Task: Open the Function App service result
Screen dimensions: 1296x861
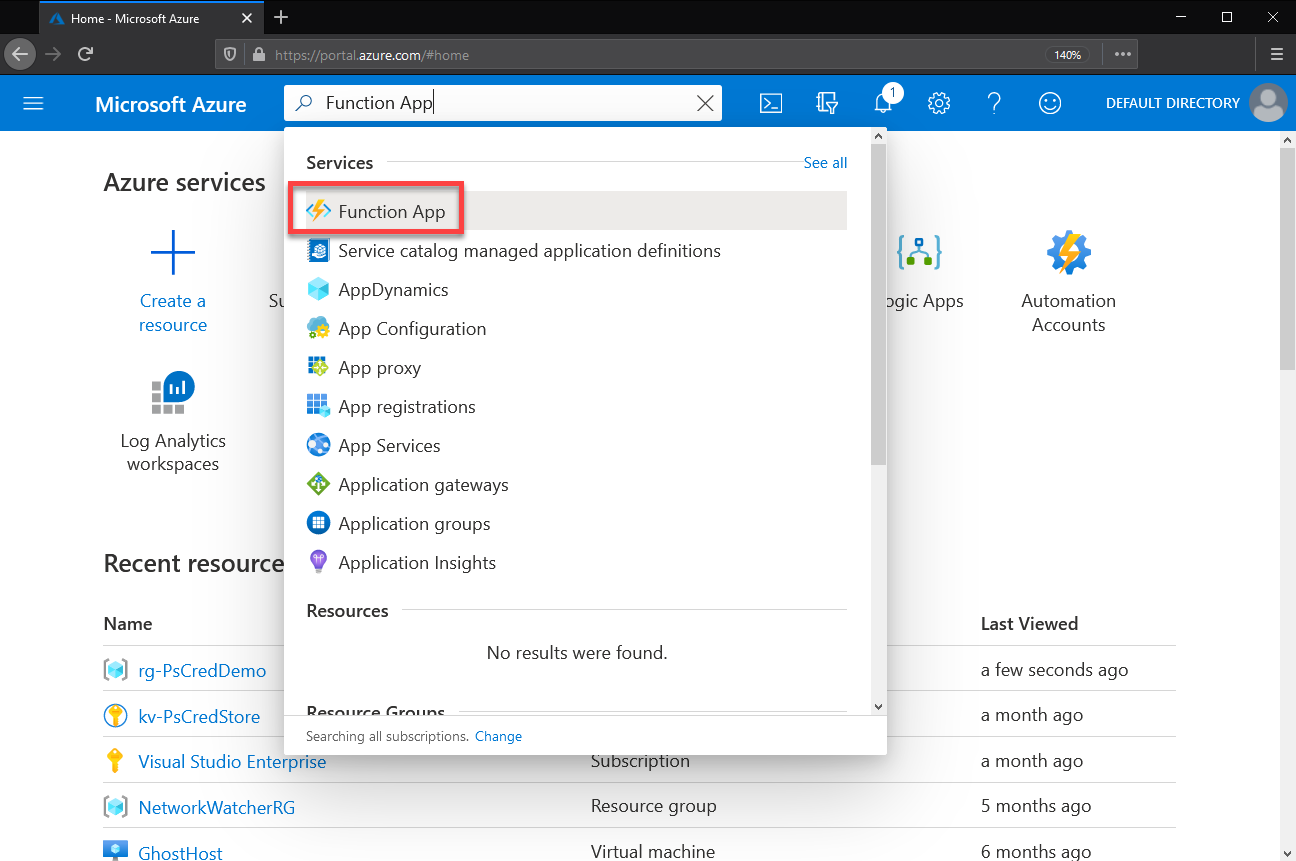Action: (575, 211)
